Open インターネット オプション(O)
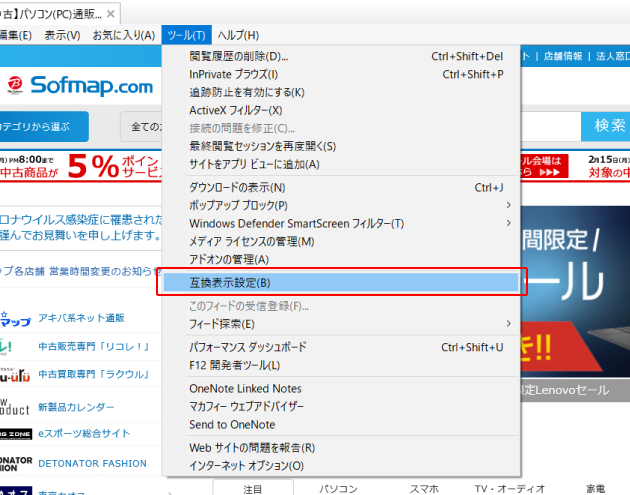 341,466
